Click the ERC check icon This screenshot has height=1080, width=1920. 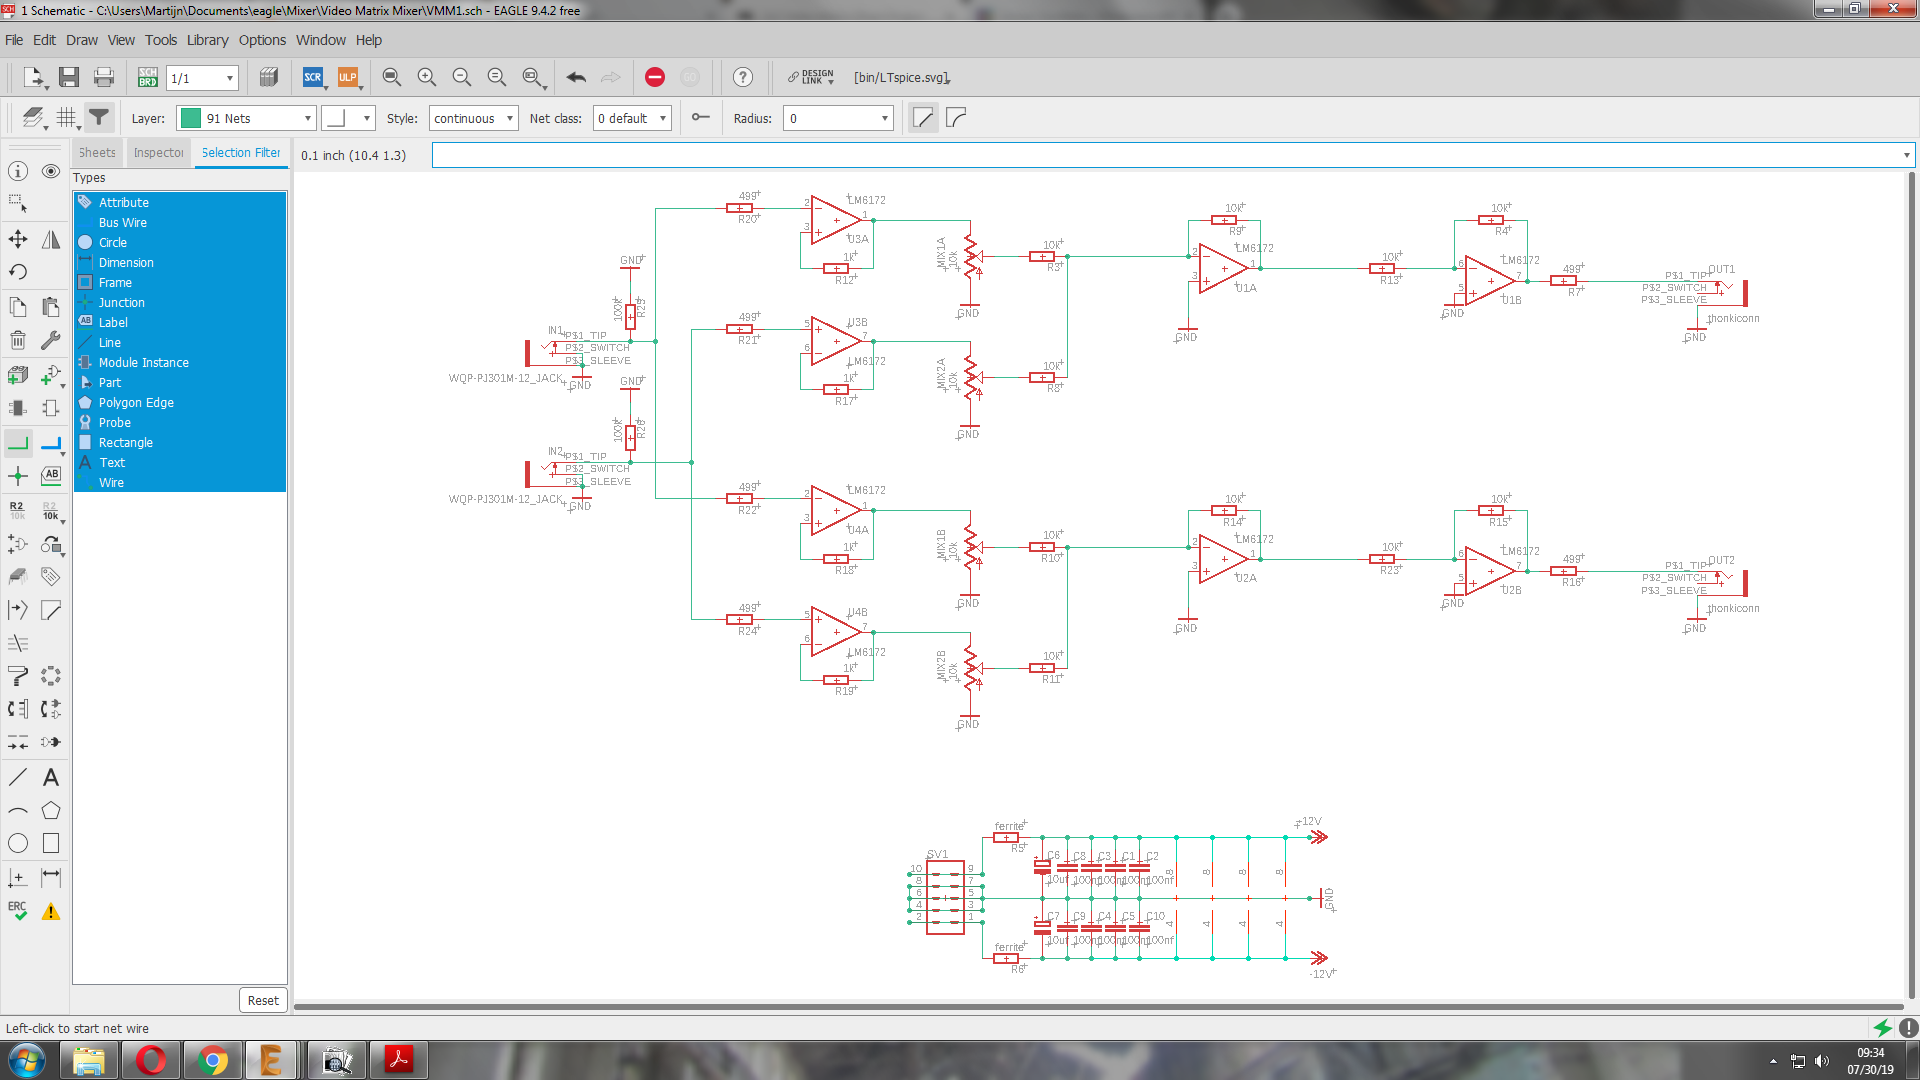click(x=18, y=910)
